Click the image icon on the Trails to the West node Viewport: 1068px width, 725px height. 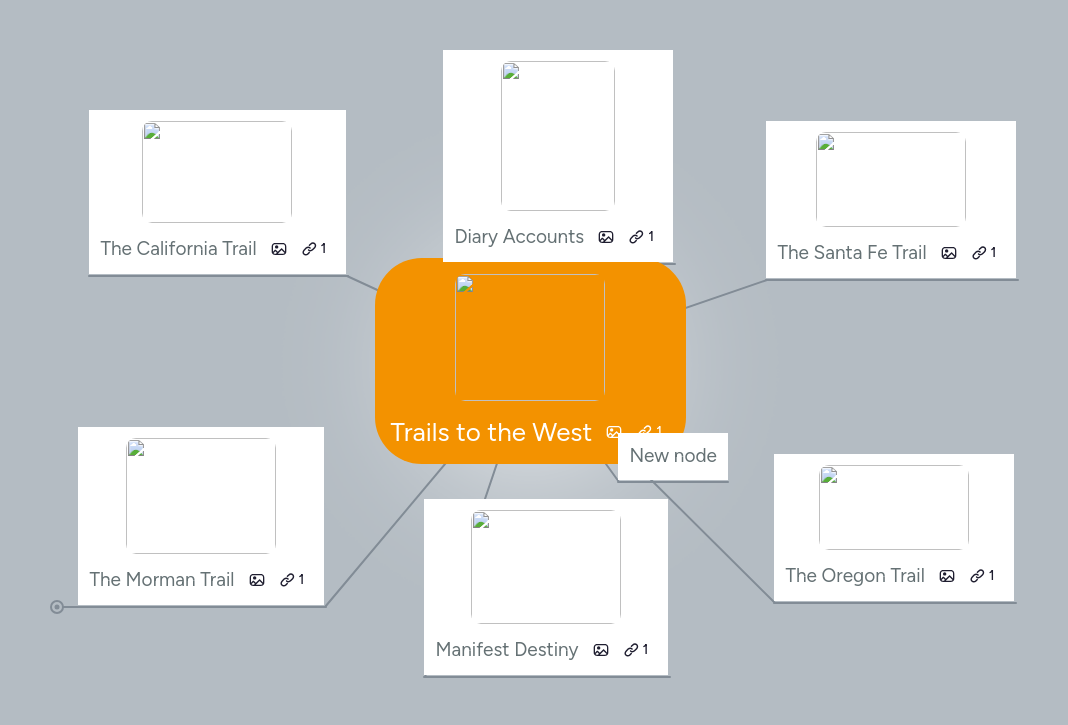613,432
